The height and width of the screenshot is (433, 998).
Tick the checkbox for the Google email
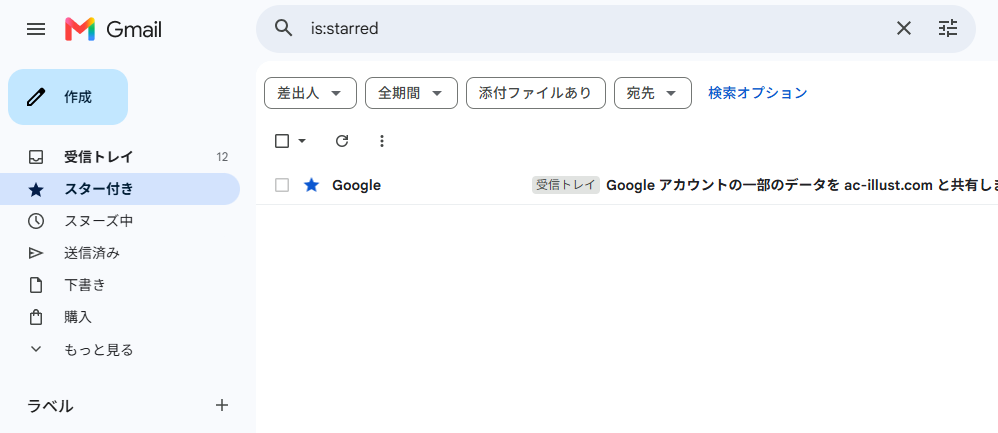[282, 185]
